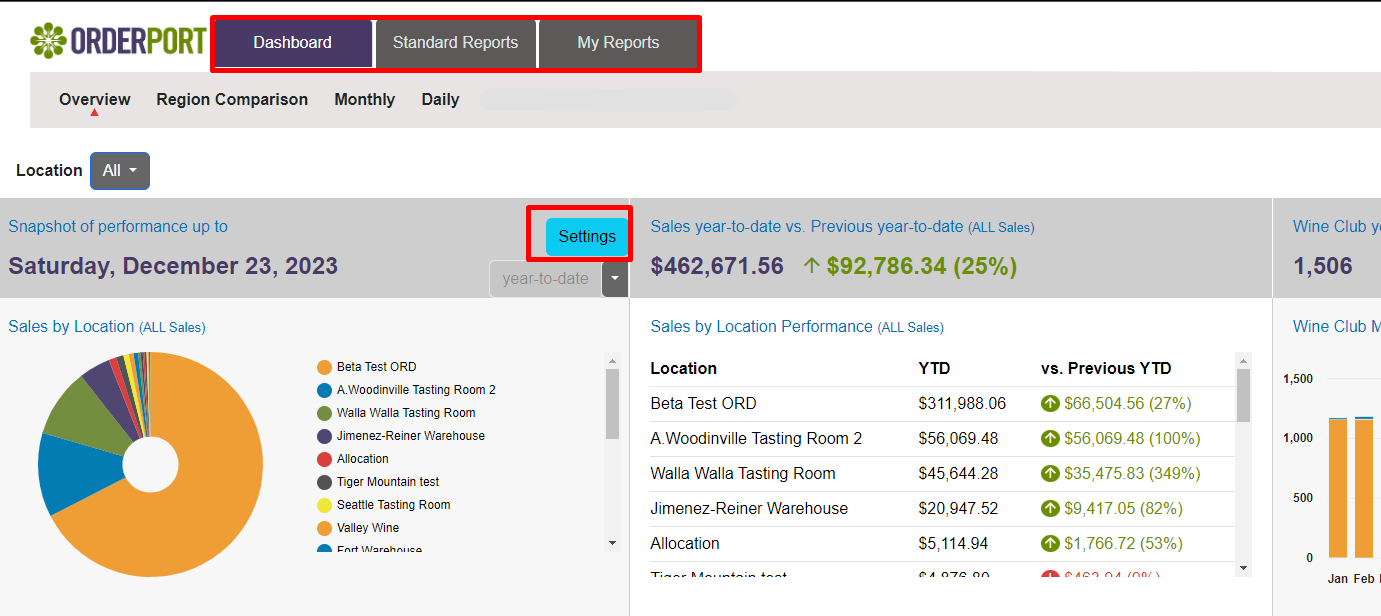The width and height of the screenshot is (1381, 616).
Task: Go to Region Comparison view
Action: (x=232, y=99)
